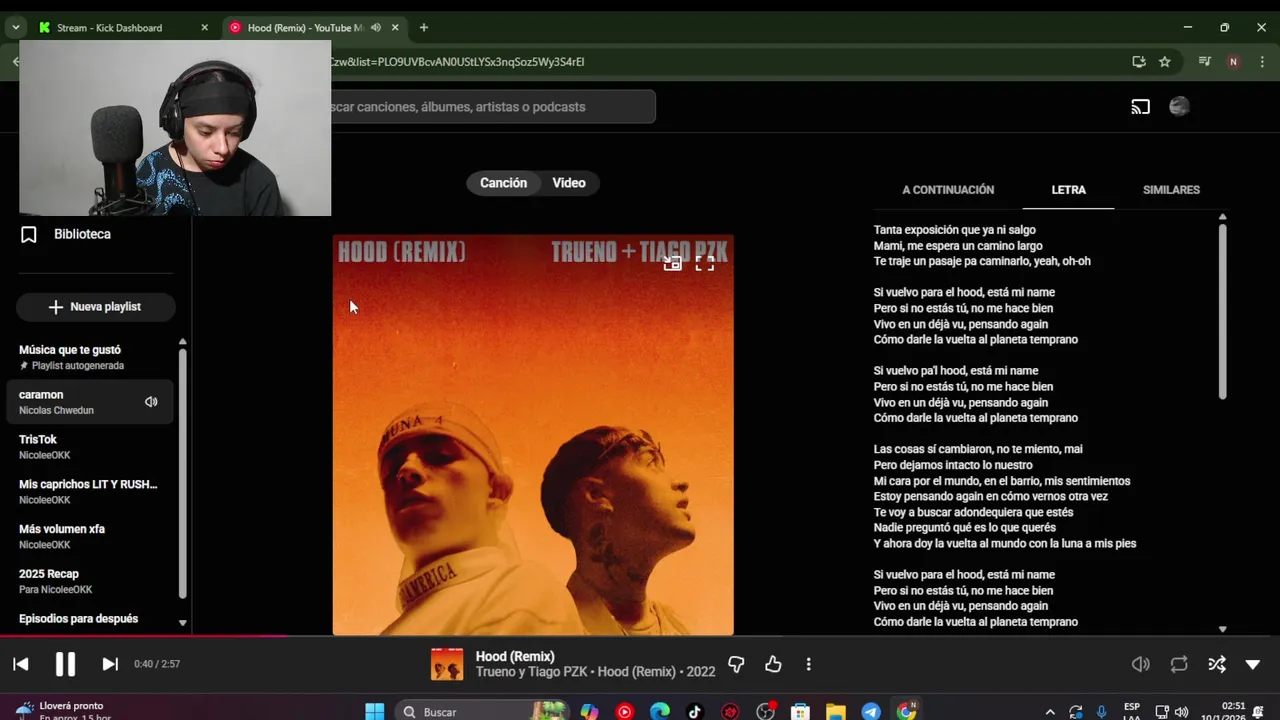
Task: Open TikTok from taskbar
Action: pyautogui.click(x=695, y=712)
